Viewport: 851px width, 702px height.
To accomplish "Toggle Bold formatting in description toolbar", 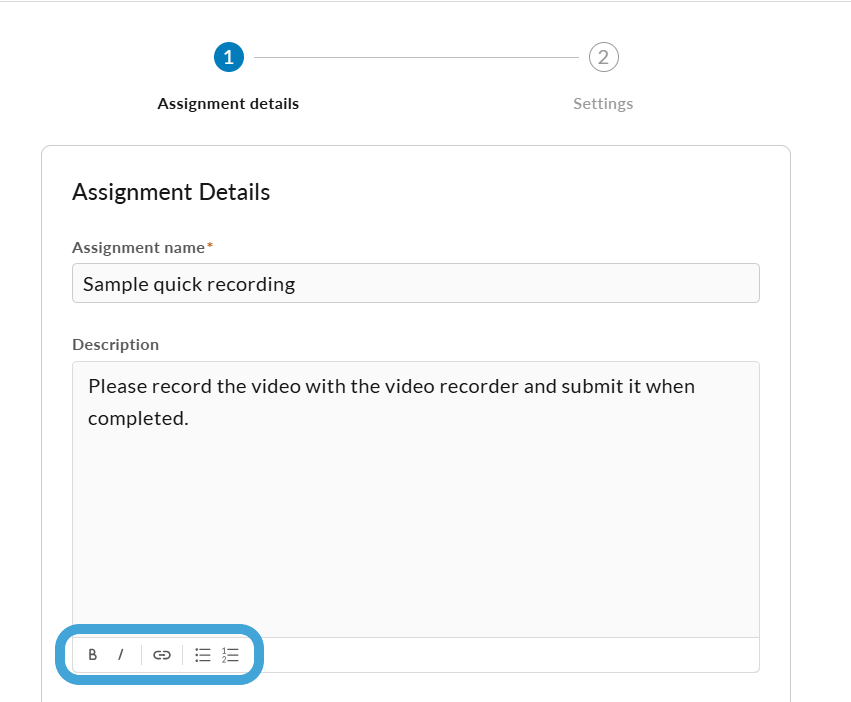I will tap(92, 655).
